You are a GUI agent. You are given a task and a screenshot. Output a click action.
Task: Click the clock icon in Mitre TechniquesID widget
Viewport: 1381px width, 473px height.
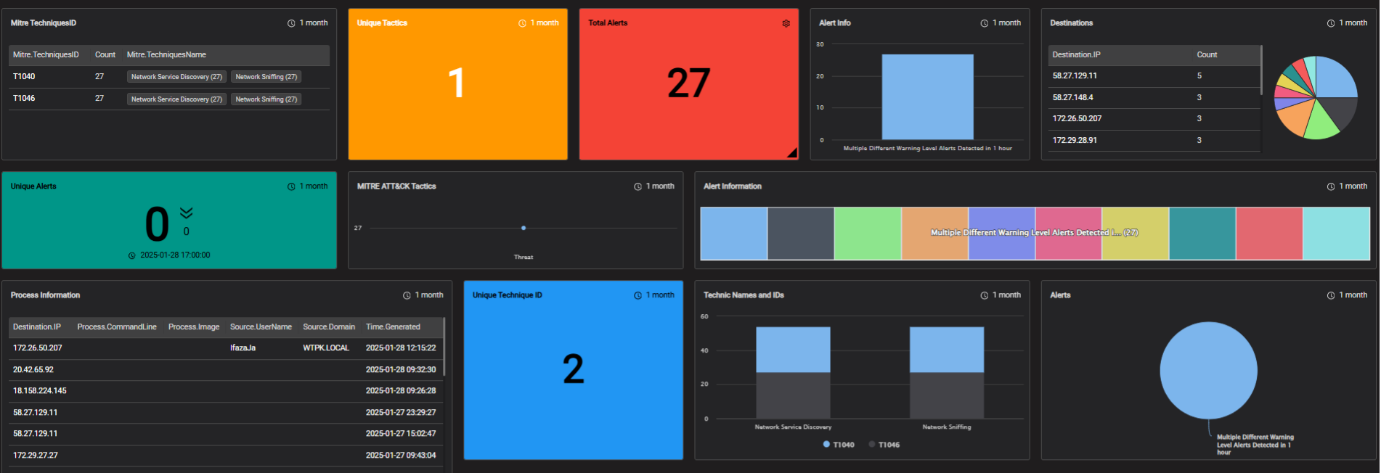click(292, 22)
